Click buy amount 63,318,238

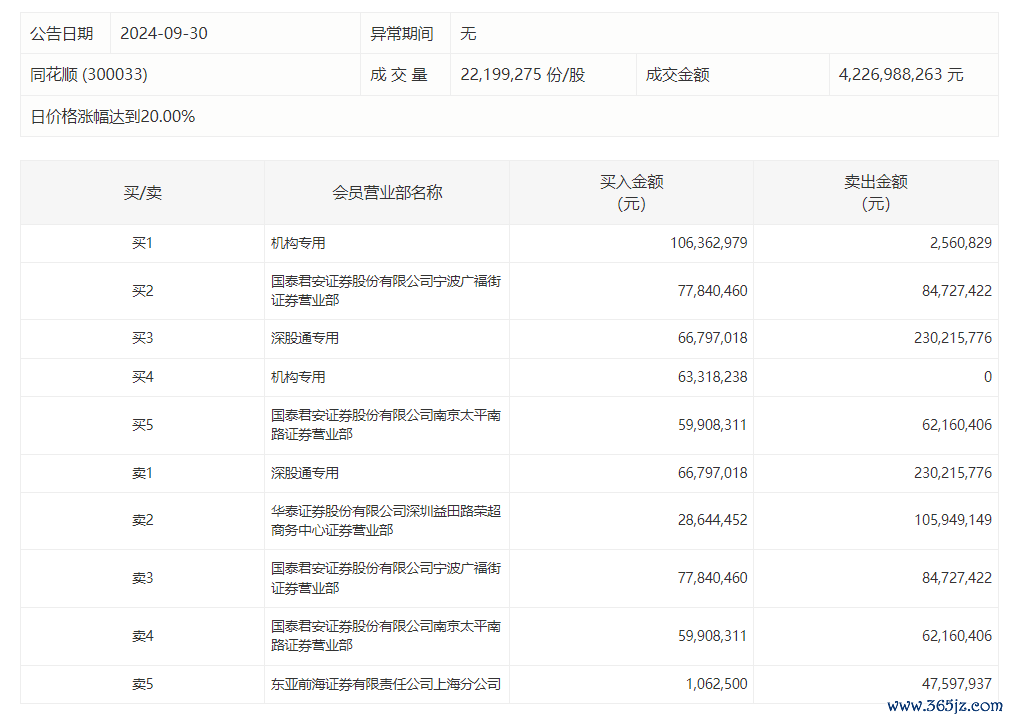[x=712, y=377]
